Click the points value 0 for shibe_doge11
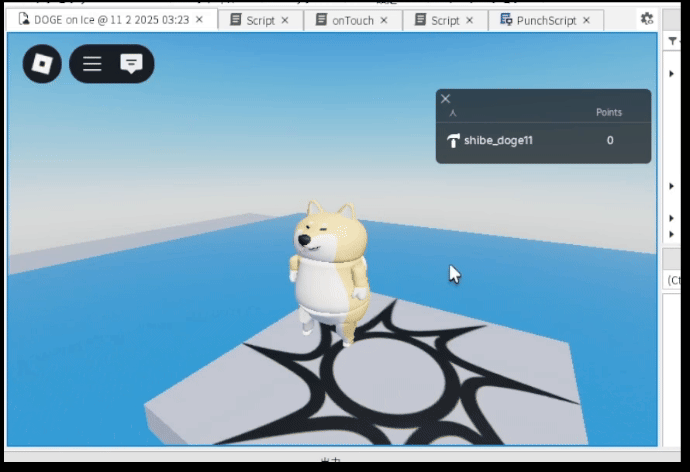Screen dimensions: 690x472 (610, 140)
